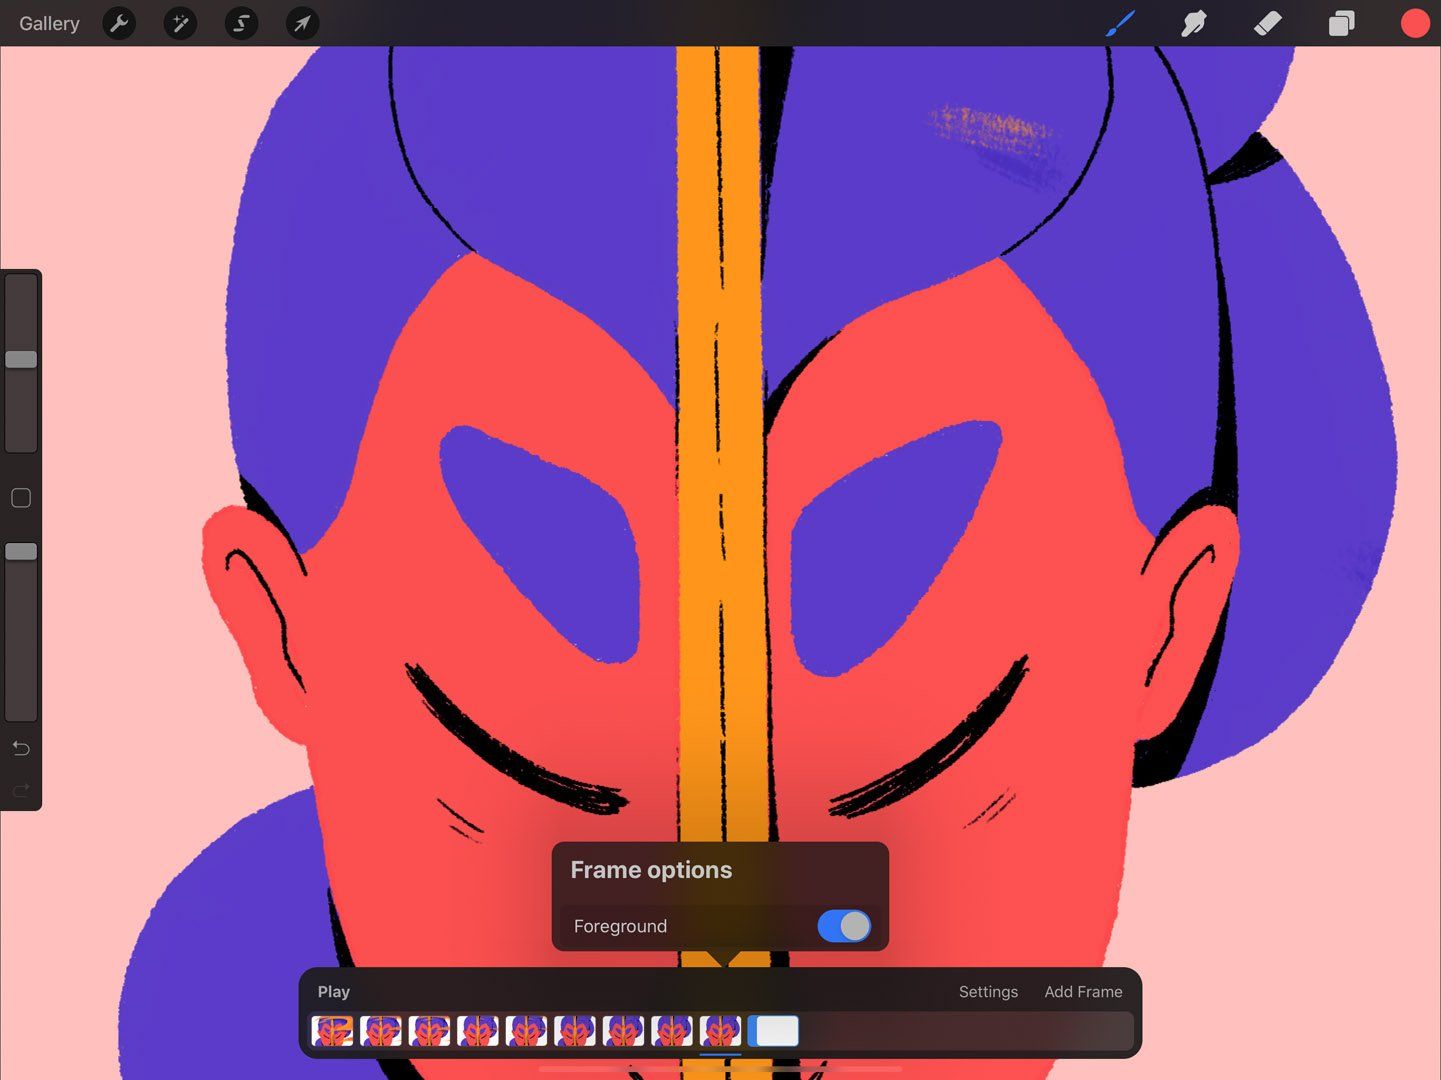Open the Layers panel
Screen dimensions: 1441x1080
click(1341, 23)
